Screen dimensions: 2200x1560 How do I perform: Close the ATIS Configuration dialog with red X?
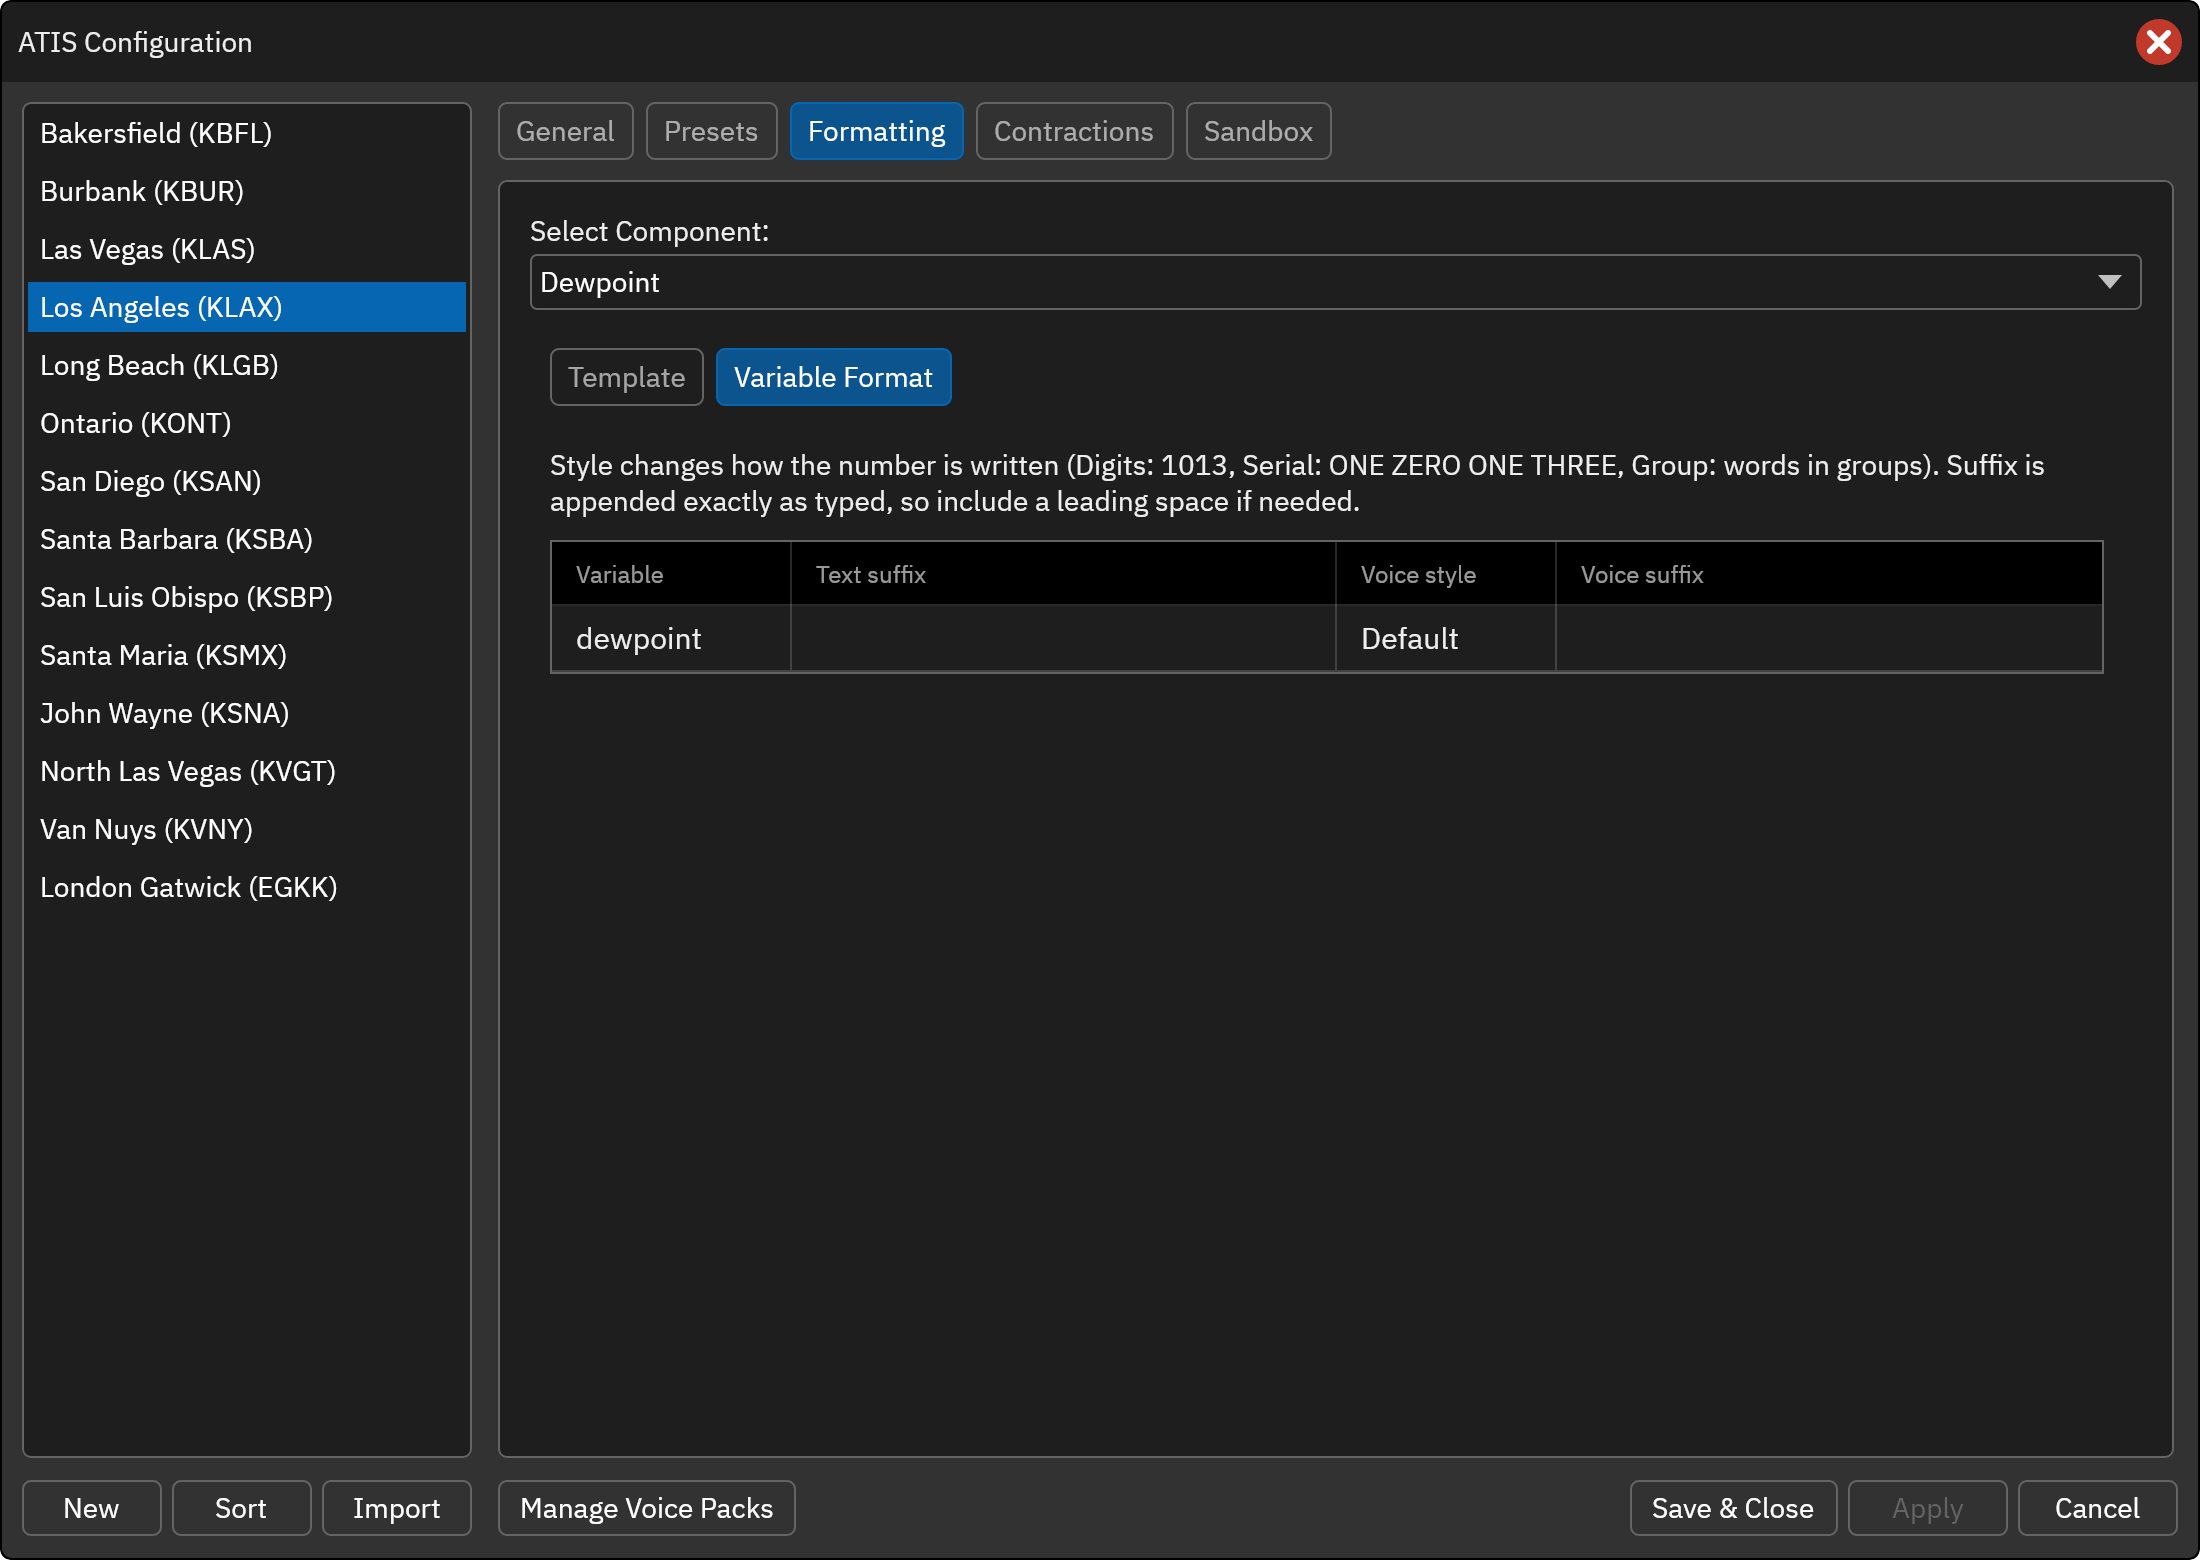[x=2158, y=42]
